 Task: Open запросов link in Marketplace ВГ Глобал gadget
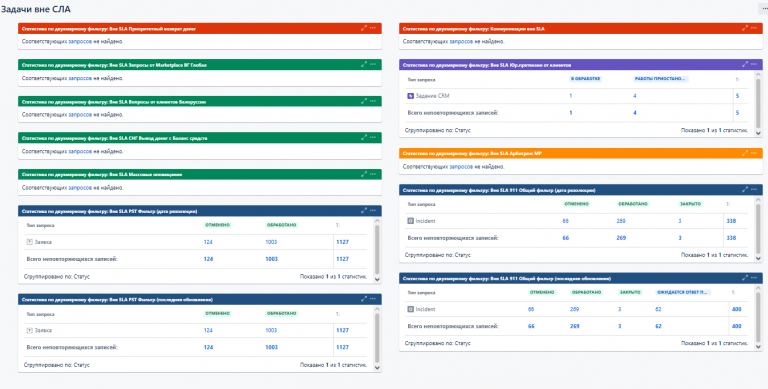(80, 78)
